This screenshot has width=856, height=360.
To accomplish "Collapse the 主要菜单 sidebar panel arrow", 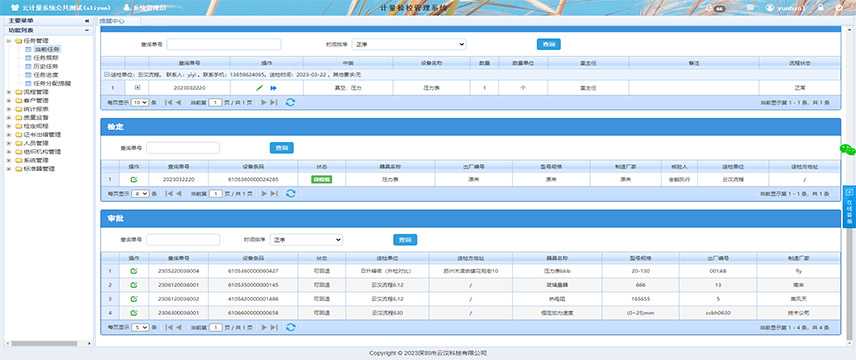I will coord(87,21).
